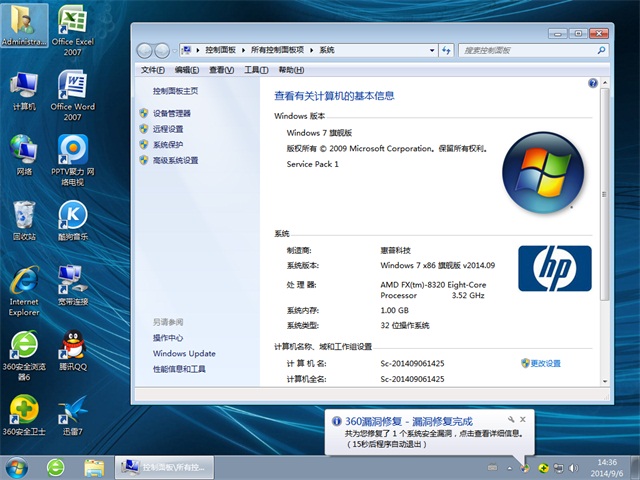640x480 pixels.
Task: Open the Tencent QQ desktop icon
Action: coord(72,349)
